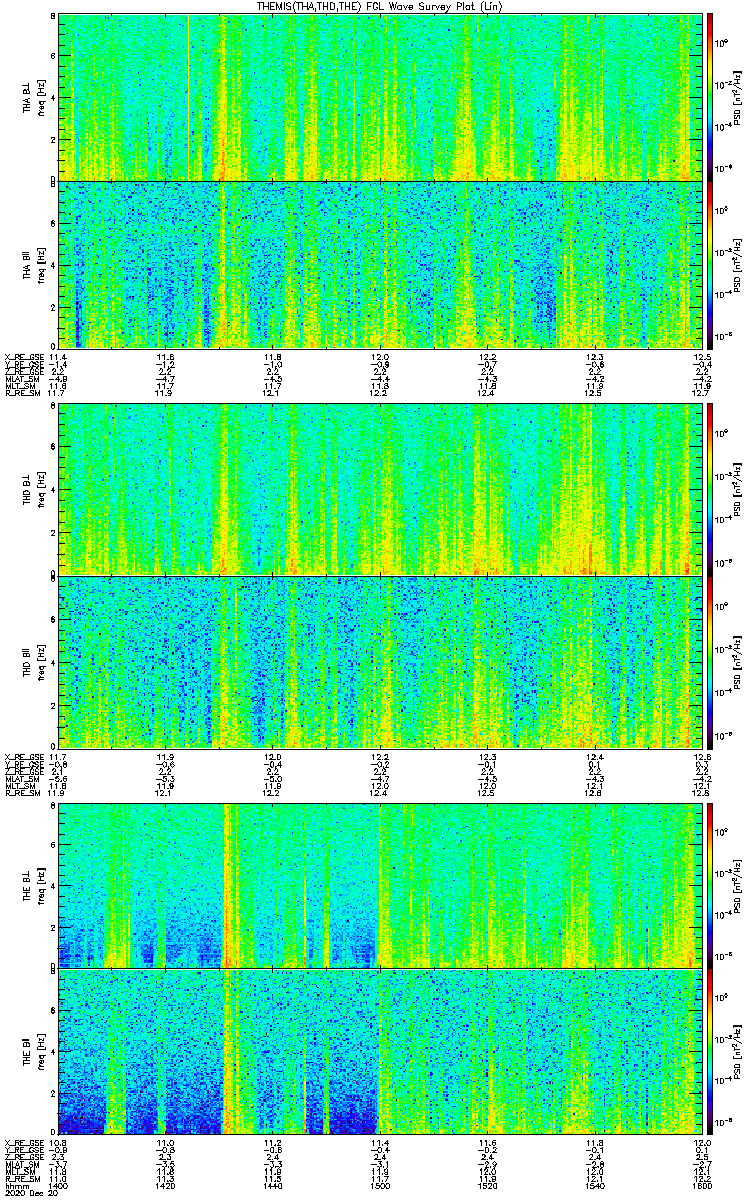Click the 'THA B∥ freq [Hz]' axis label
The image size is (750, 1200).
33,265
